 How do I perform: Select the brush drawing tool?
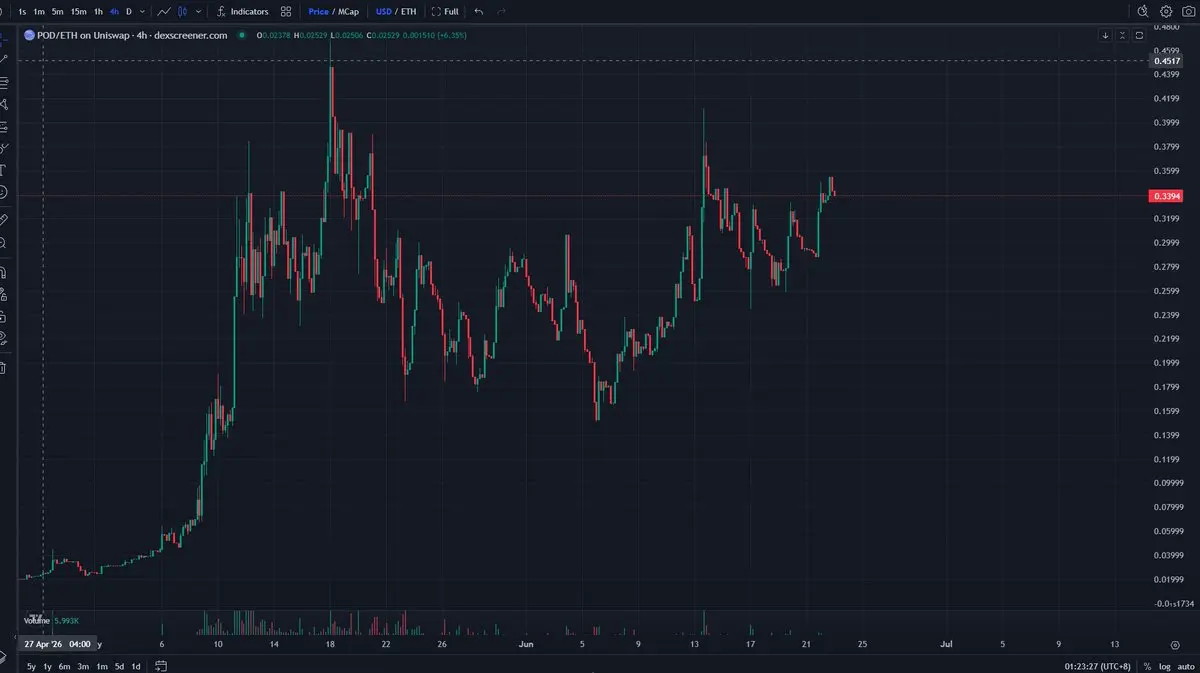point(4,148)
